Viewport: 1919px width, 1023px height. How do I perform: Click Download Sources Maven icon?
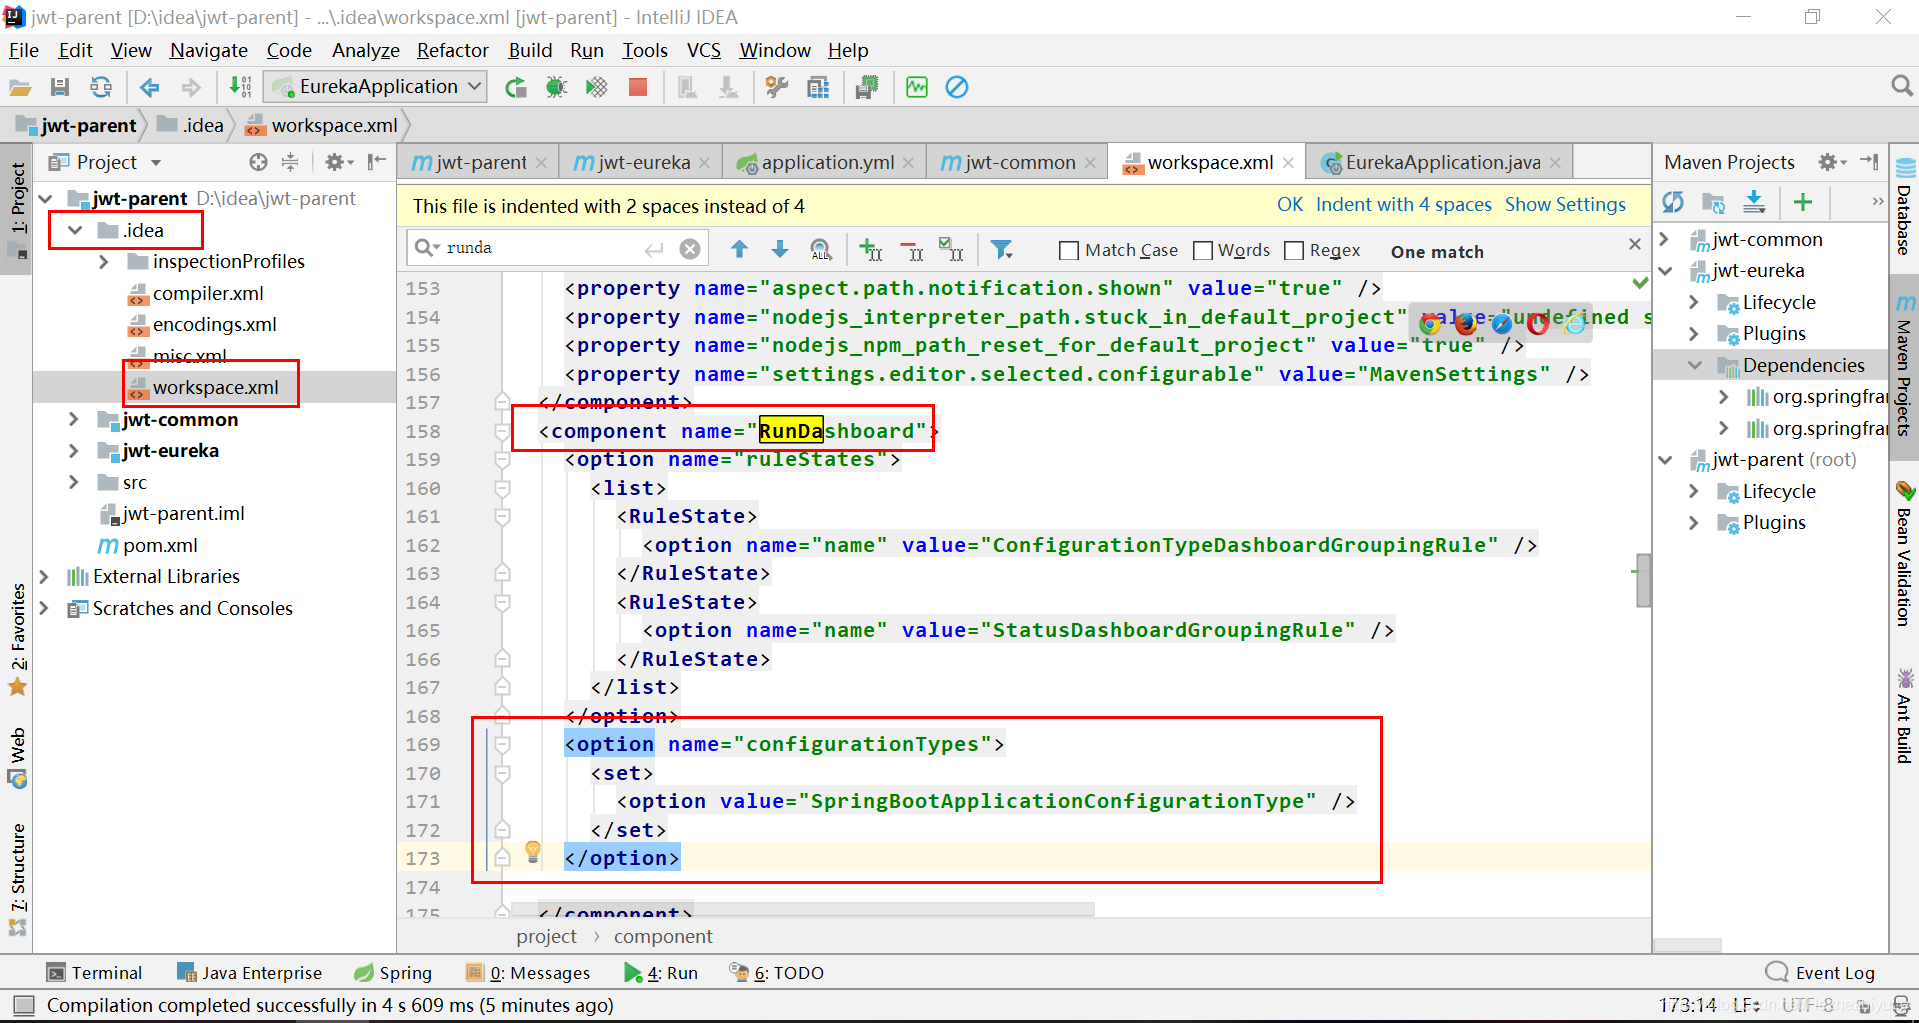[1754, 203]
